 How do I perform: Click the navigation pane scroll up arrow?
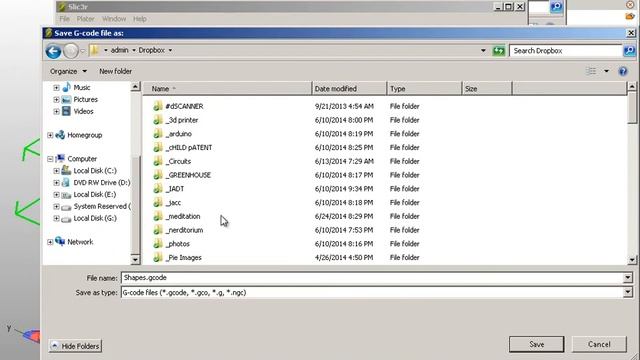(135, 87)
